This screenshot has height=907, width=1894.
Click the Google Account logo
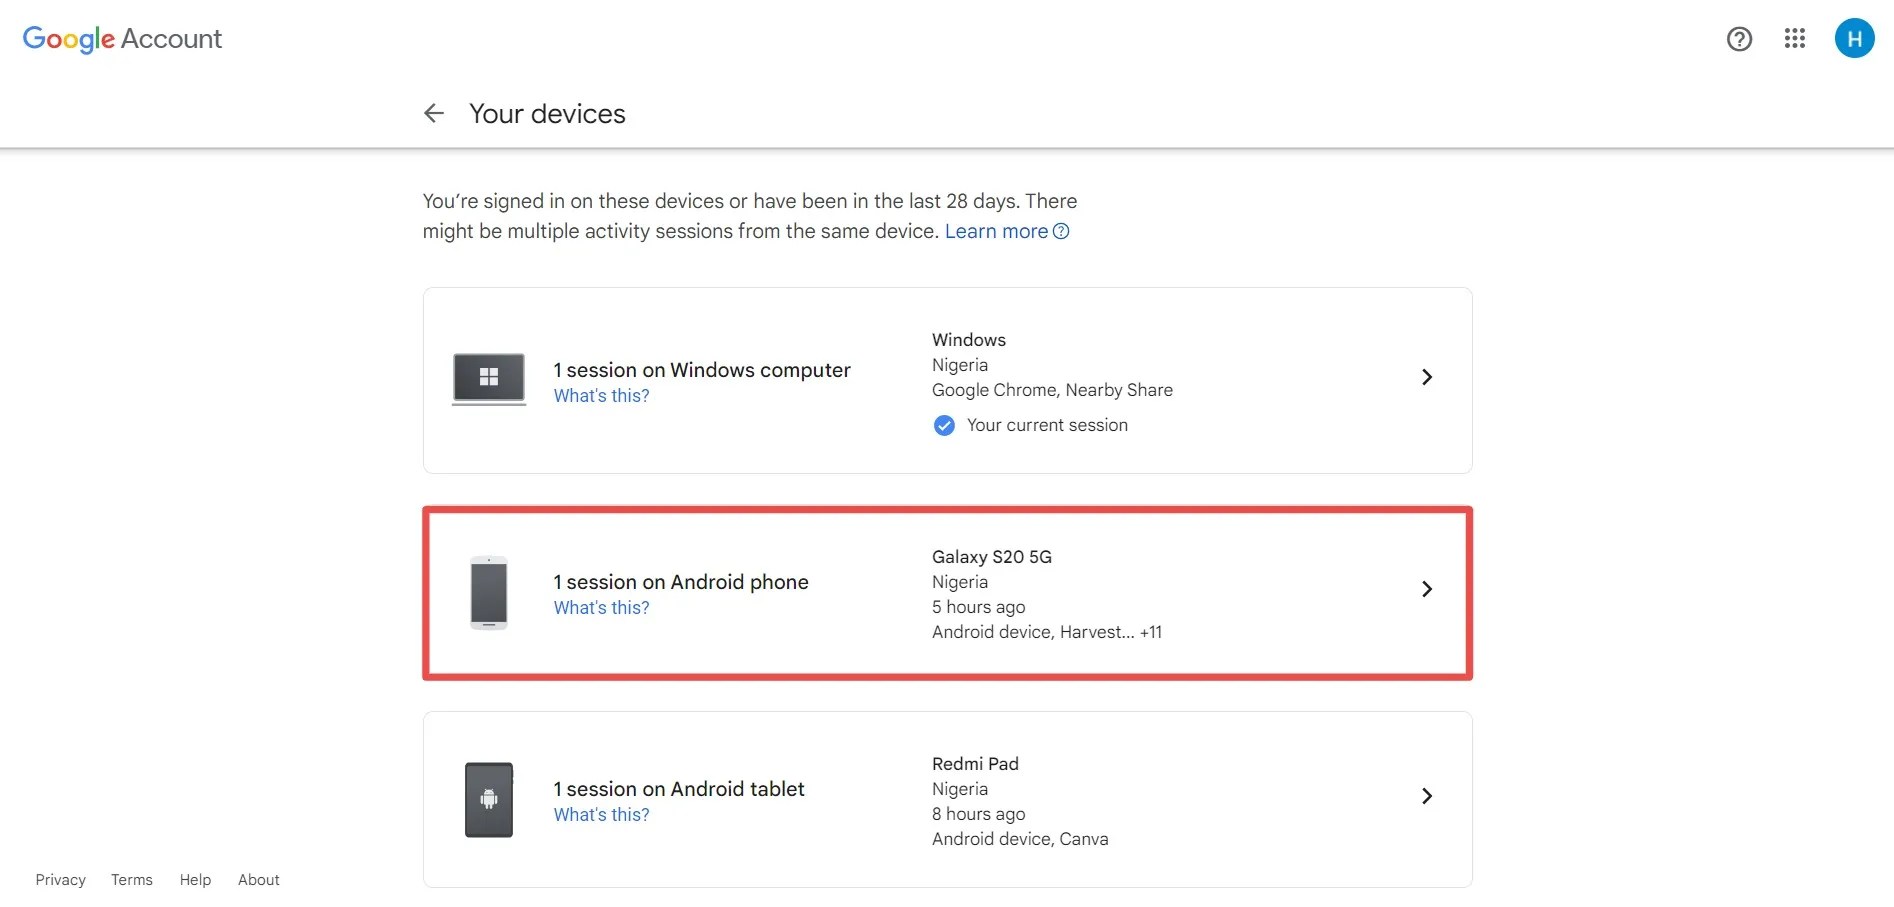coord(121,39)
